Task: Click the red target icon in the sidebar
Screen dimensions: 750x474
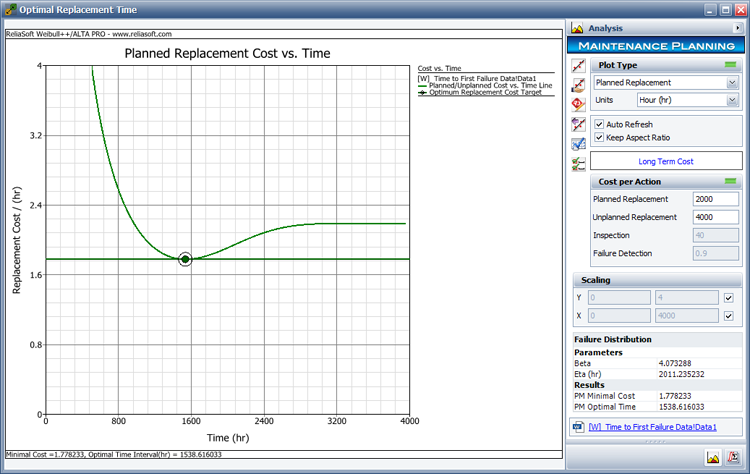Action: tap(578, 104)
